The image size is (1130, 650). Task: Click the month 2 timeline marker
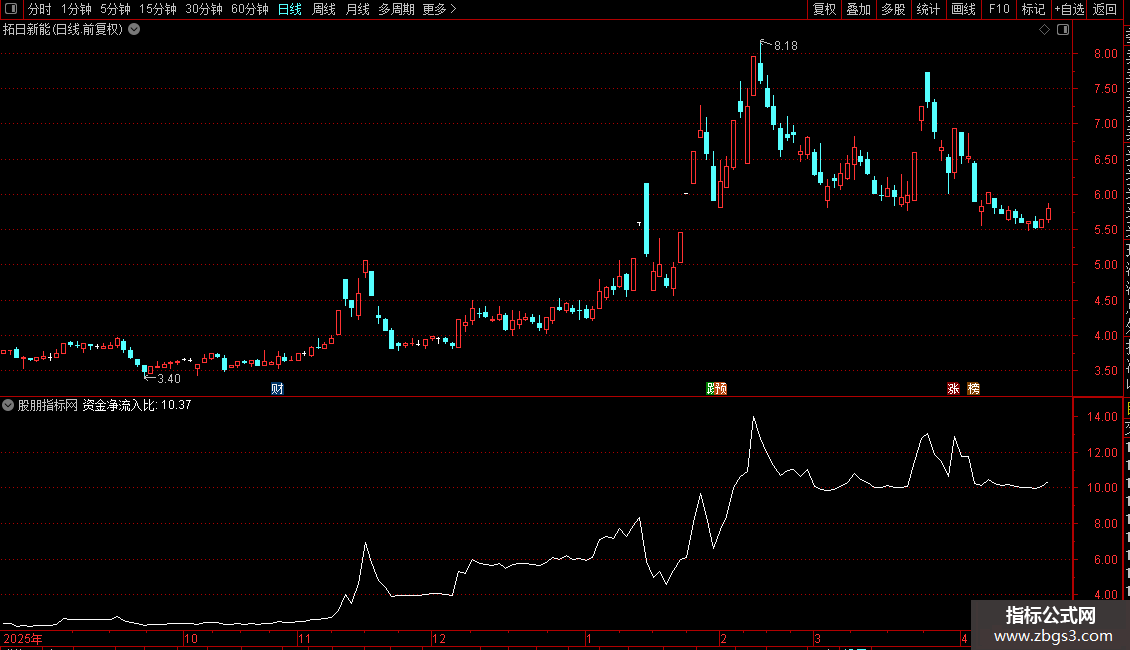click(723, 638)
